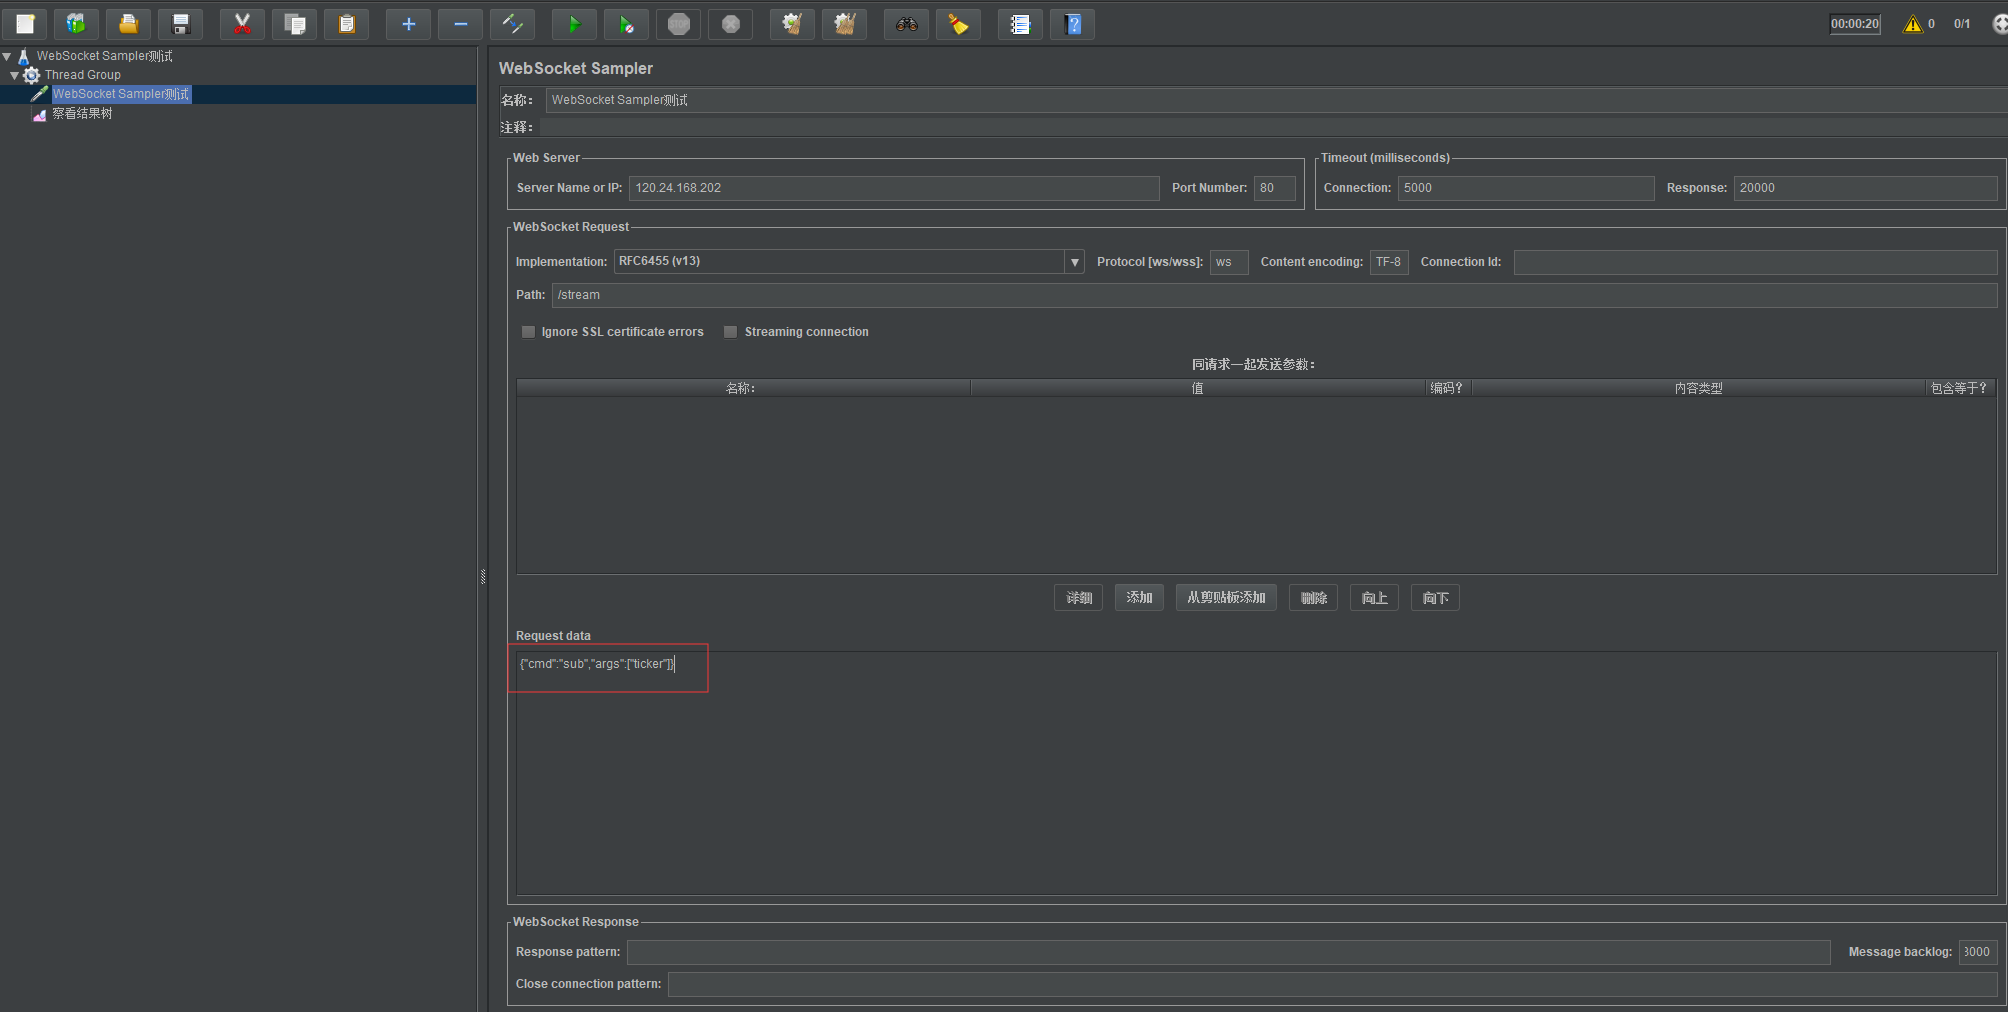Open the Implementation dropdown
This screenshot has height=1012, width=2008.
[x=1073, y=261]
